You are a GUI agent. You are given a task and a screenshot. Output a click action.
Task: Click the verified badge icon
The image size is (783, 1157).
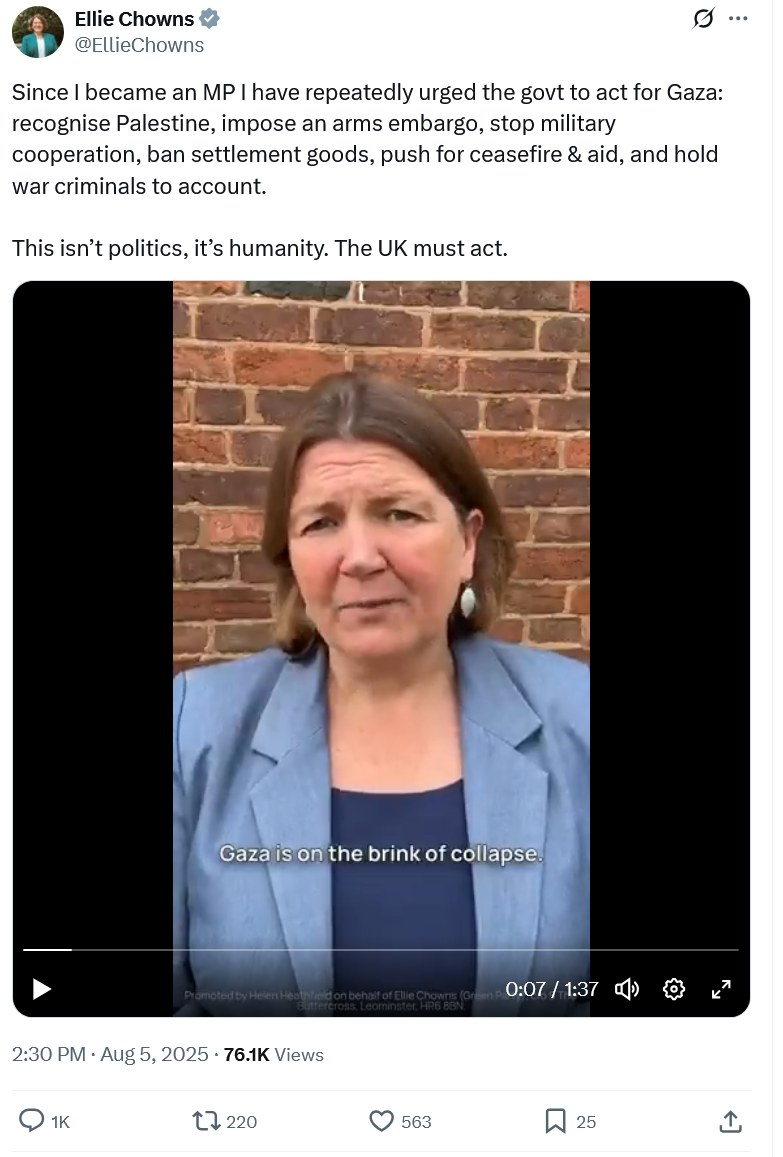210,18
